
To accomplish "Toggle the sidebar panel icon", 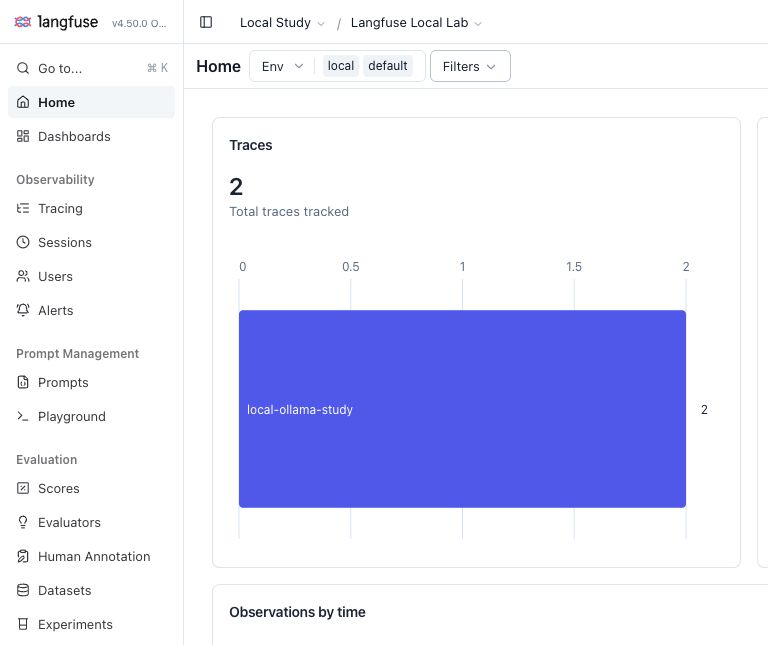I will click(206, 22).
